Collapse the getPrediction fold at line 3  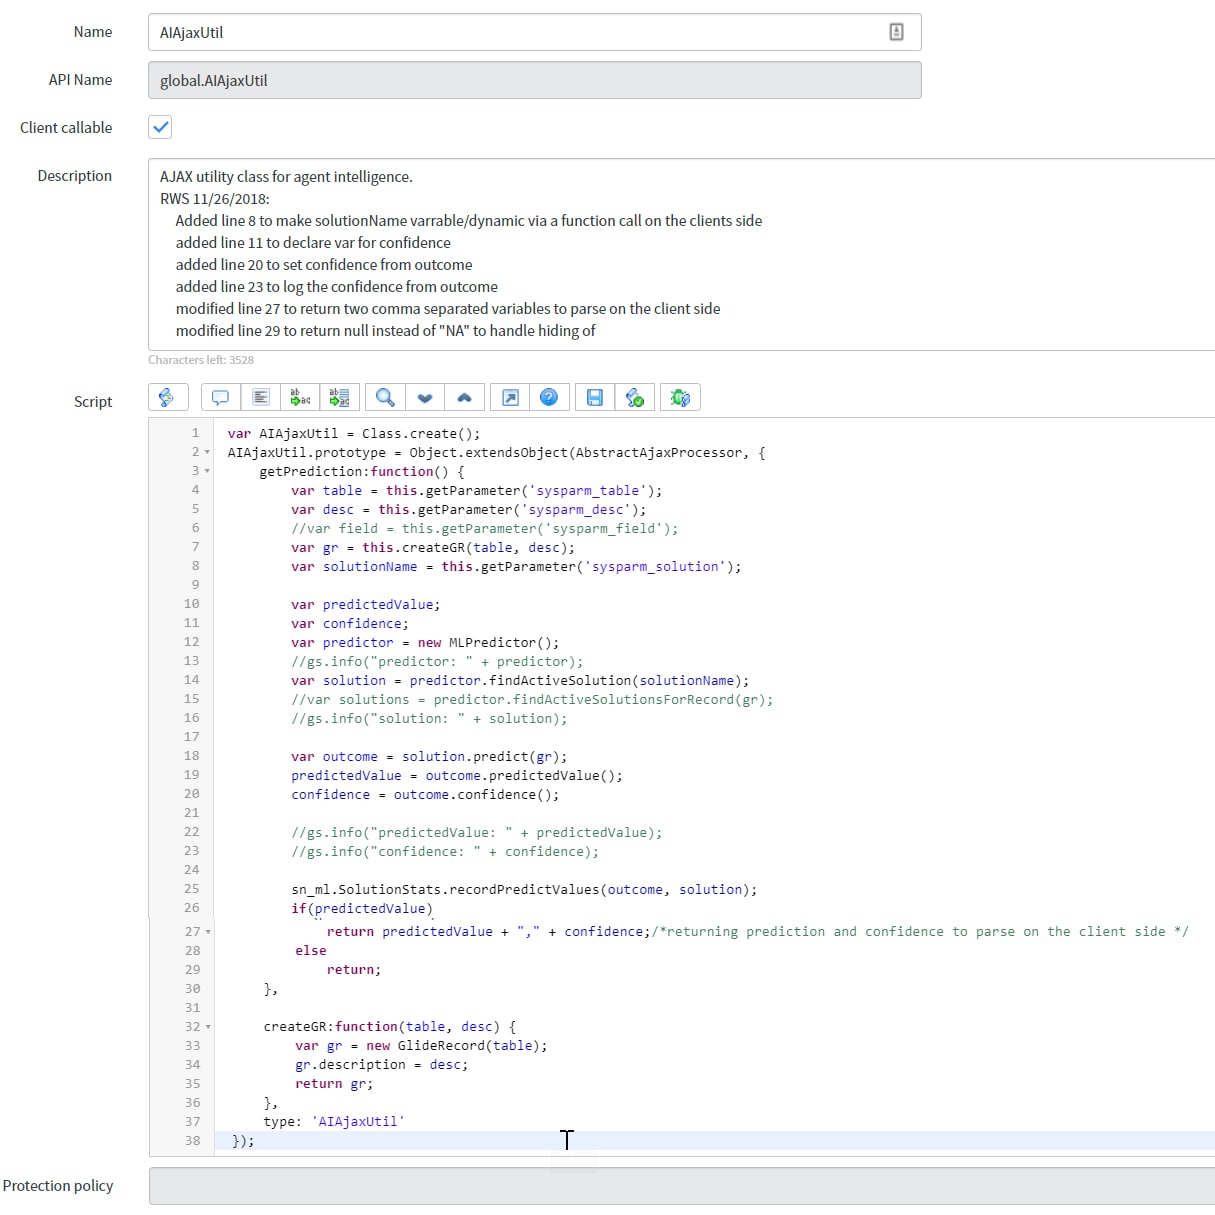coord(207,471)
